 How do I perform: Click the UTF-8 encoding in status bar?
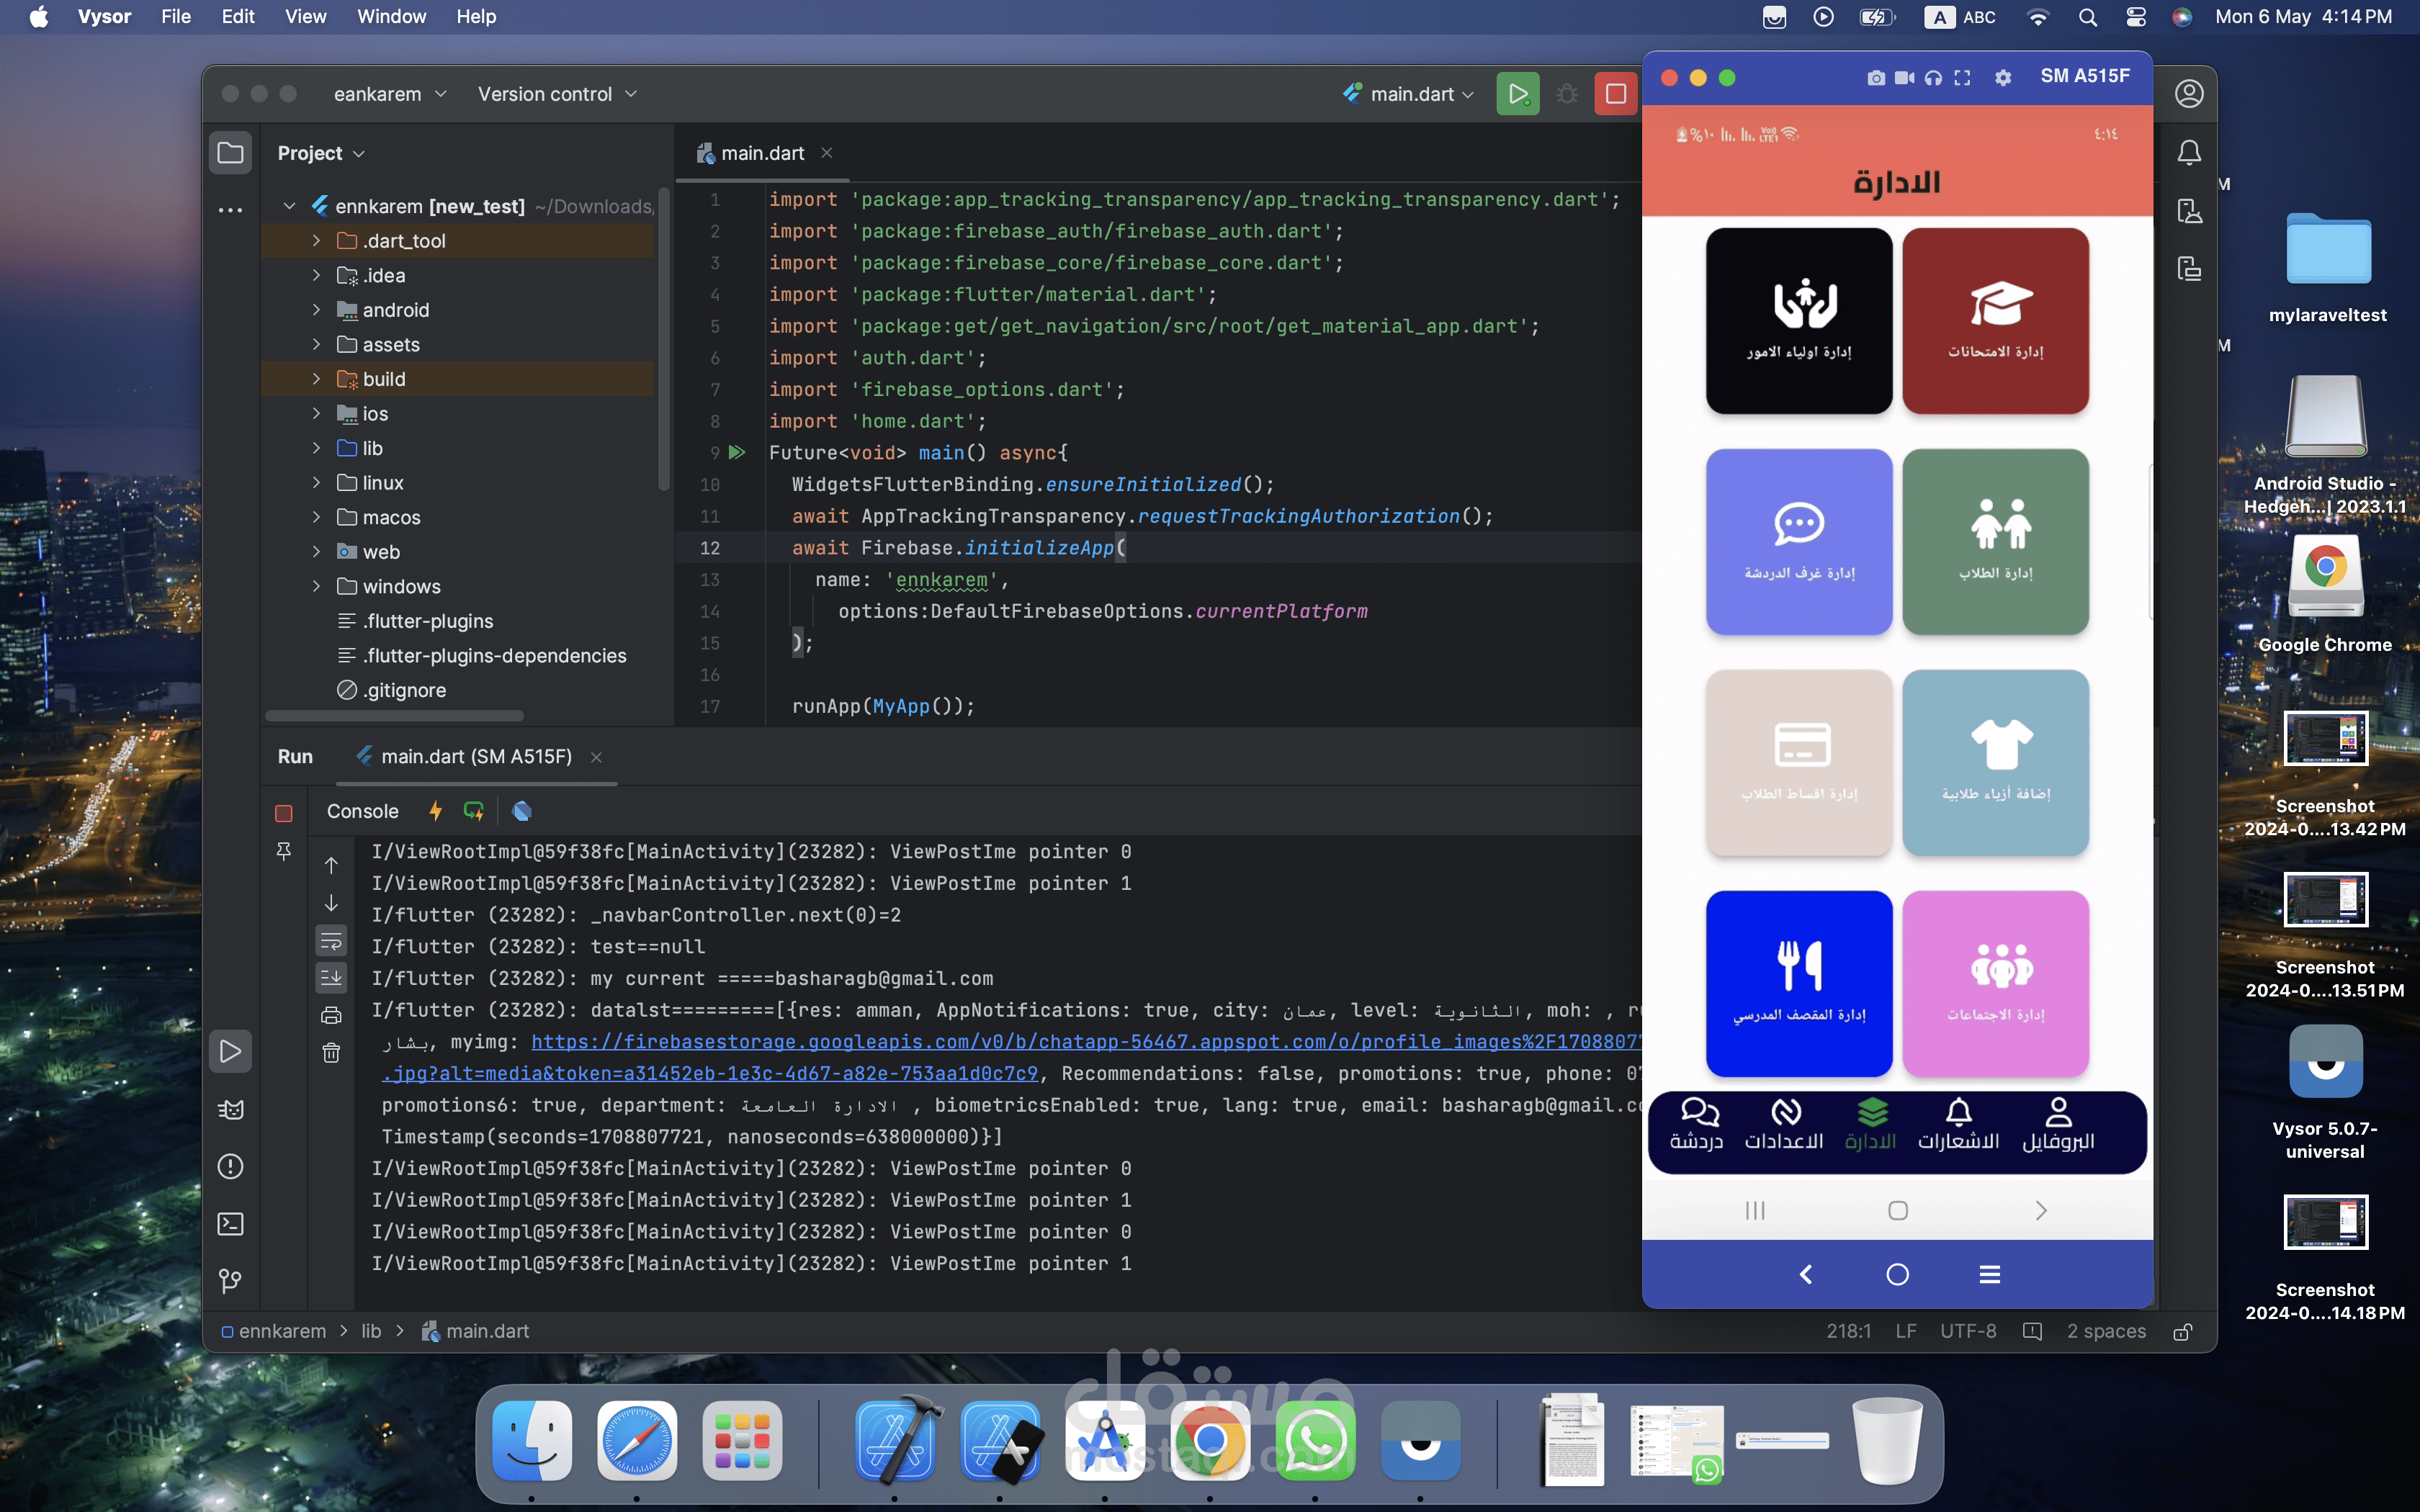1968,1331
